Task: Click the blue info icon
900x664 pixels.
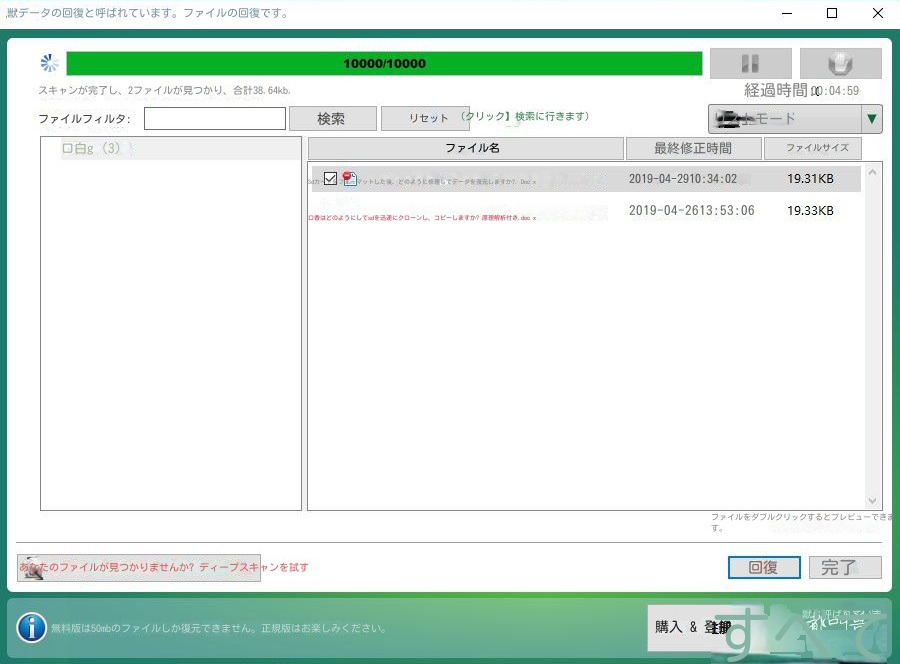Action: tap(31, 627)
